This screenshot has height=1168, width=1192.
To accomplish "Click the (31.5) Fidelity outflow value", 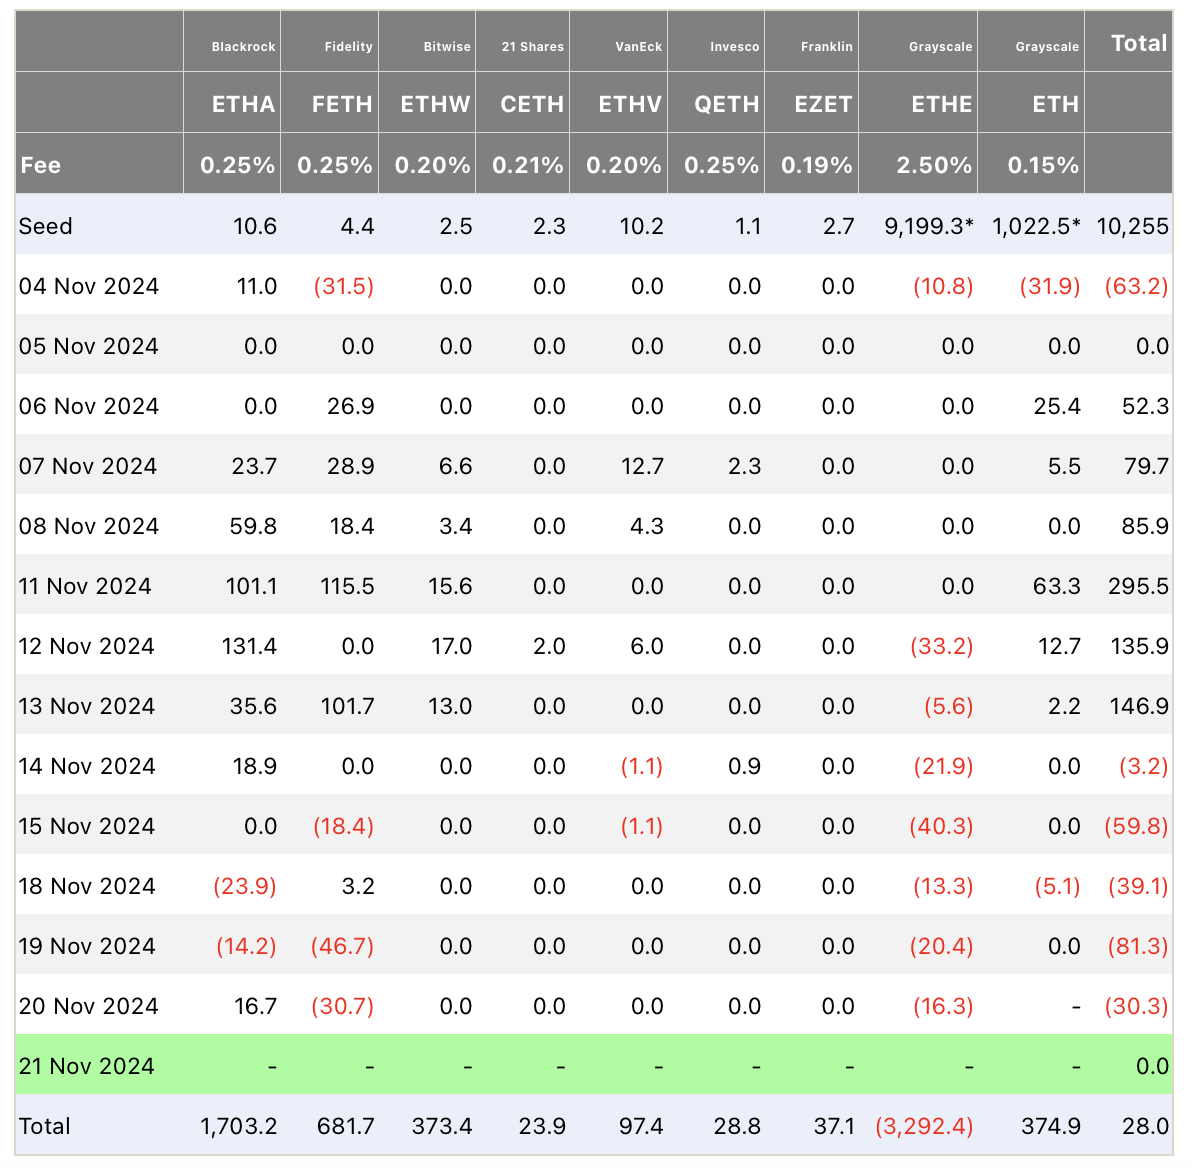I will point(344,286).
